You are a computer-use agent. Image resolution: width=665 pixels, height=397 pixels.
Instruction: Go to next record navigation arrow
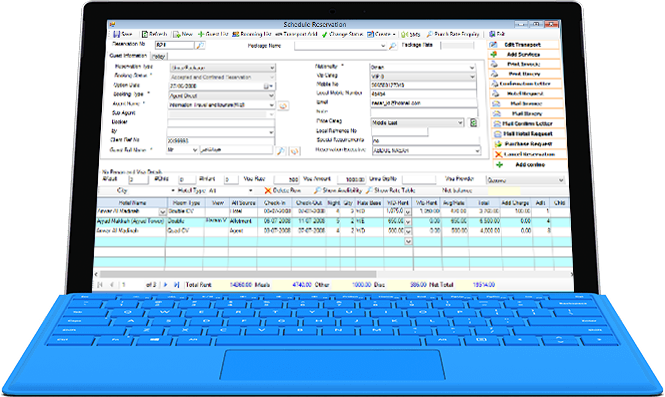(165, 285)
